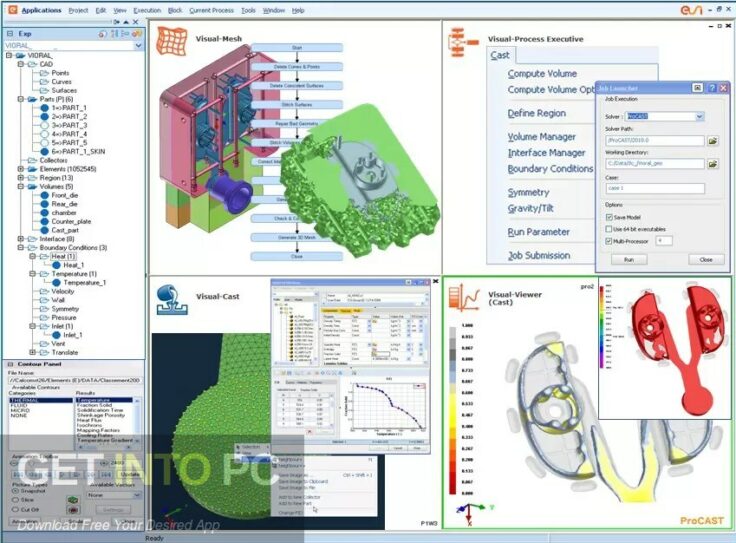This screenshot has height=543, width=736.
Task: Enable Use 64 bit executables checkbox
Action: coord(609,229)
